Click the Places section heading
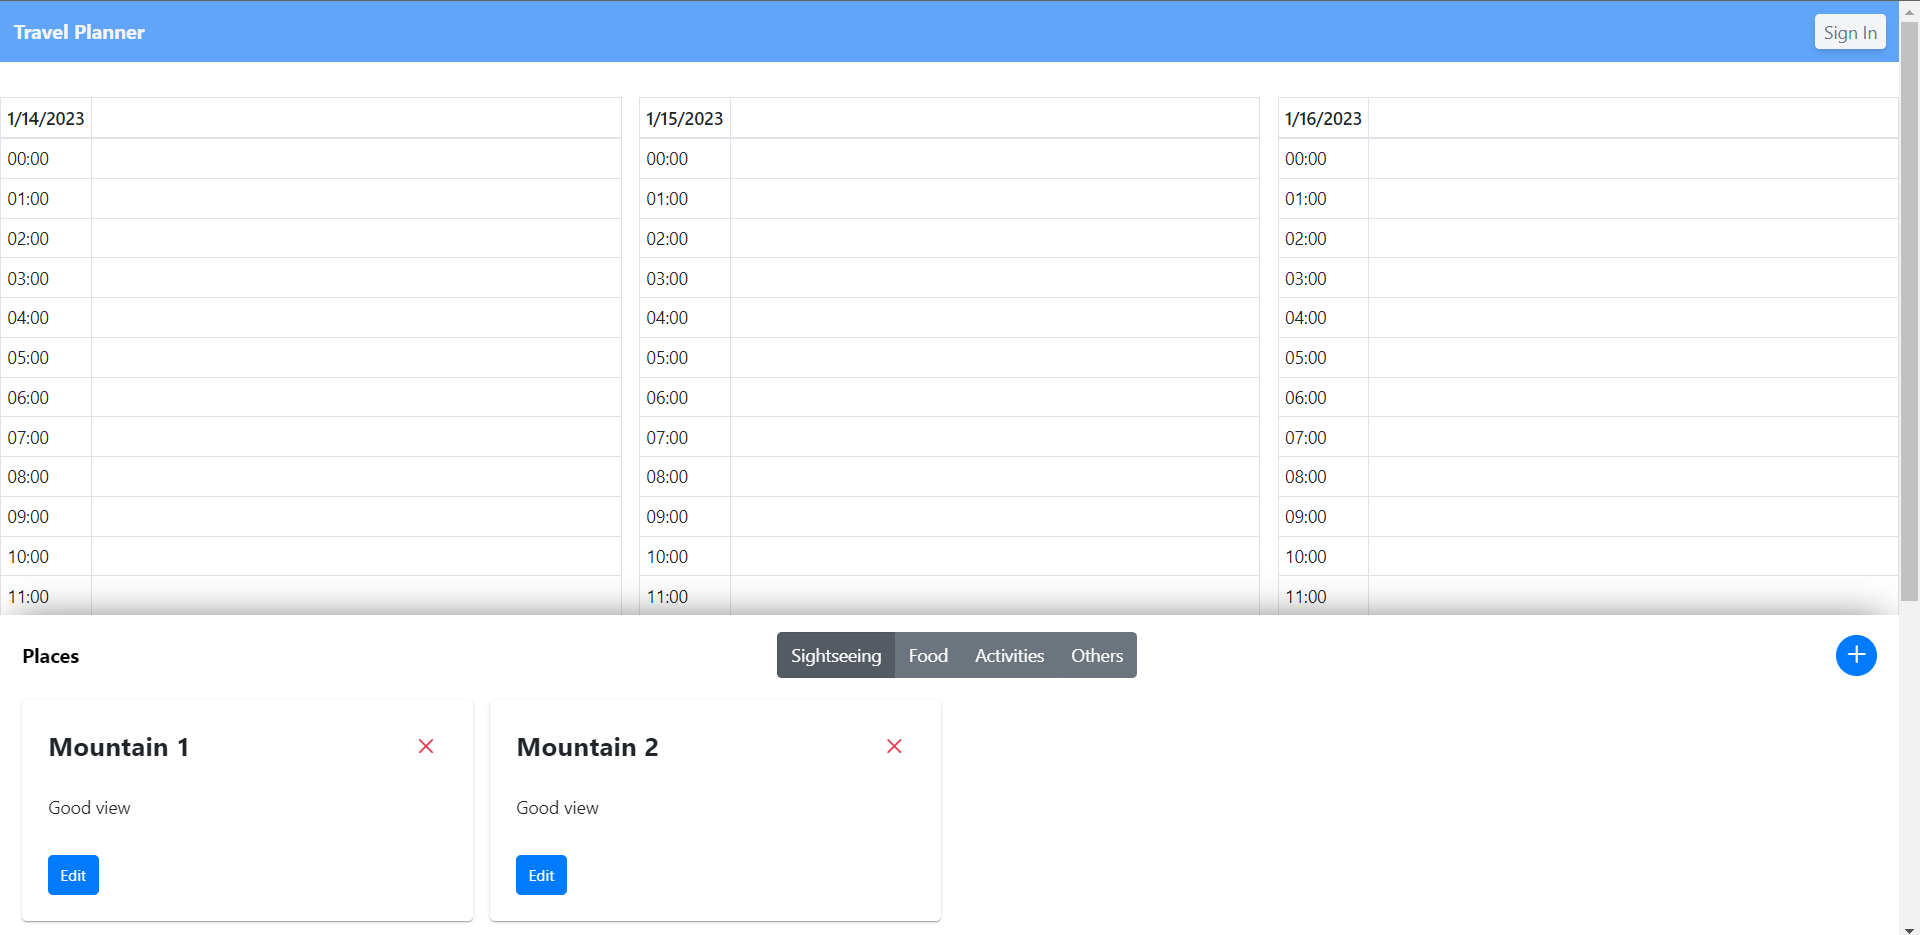 49,656
